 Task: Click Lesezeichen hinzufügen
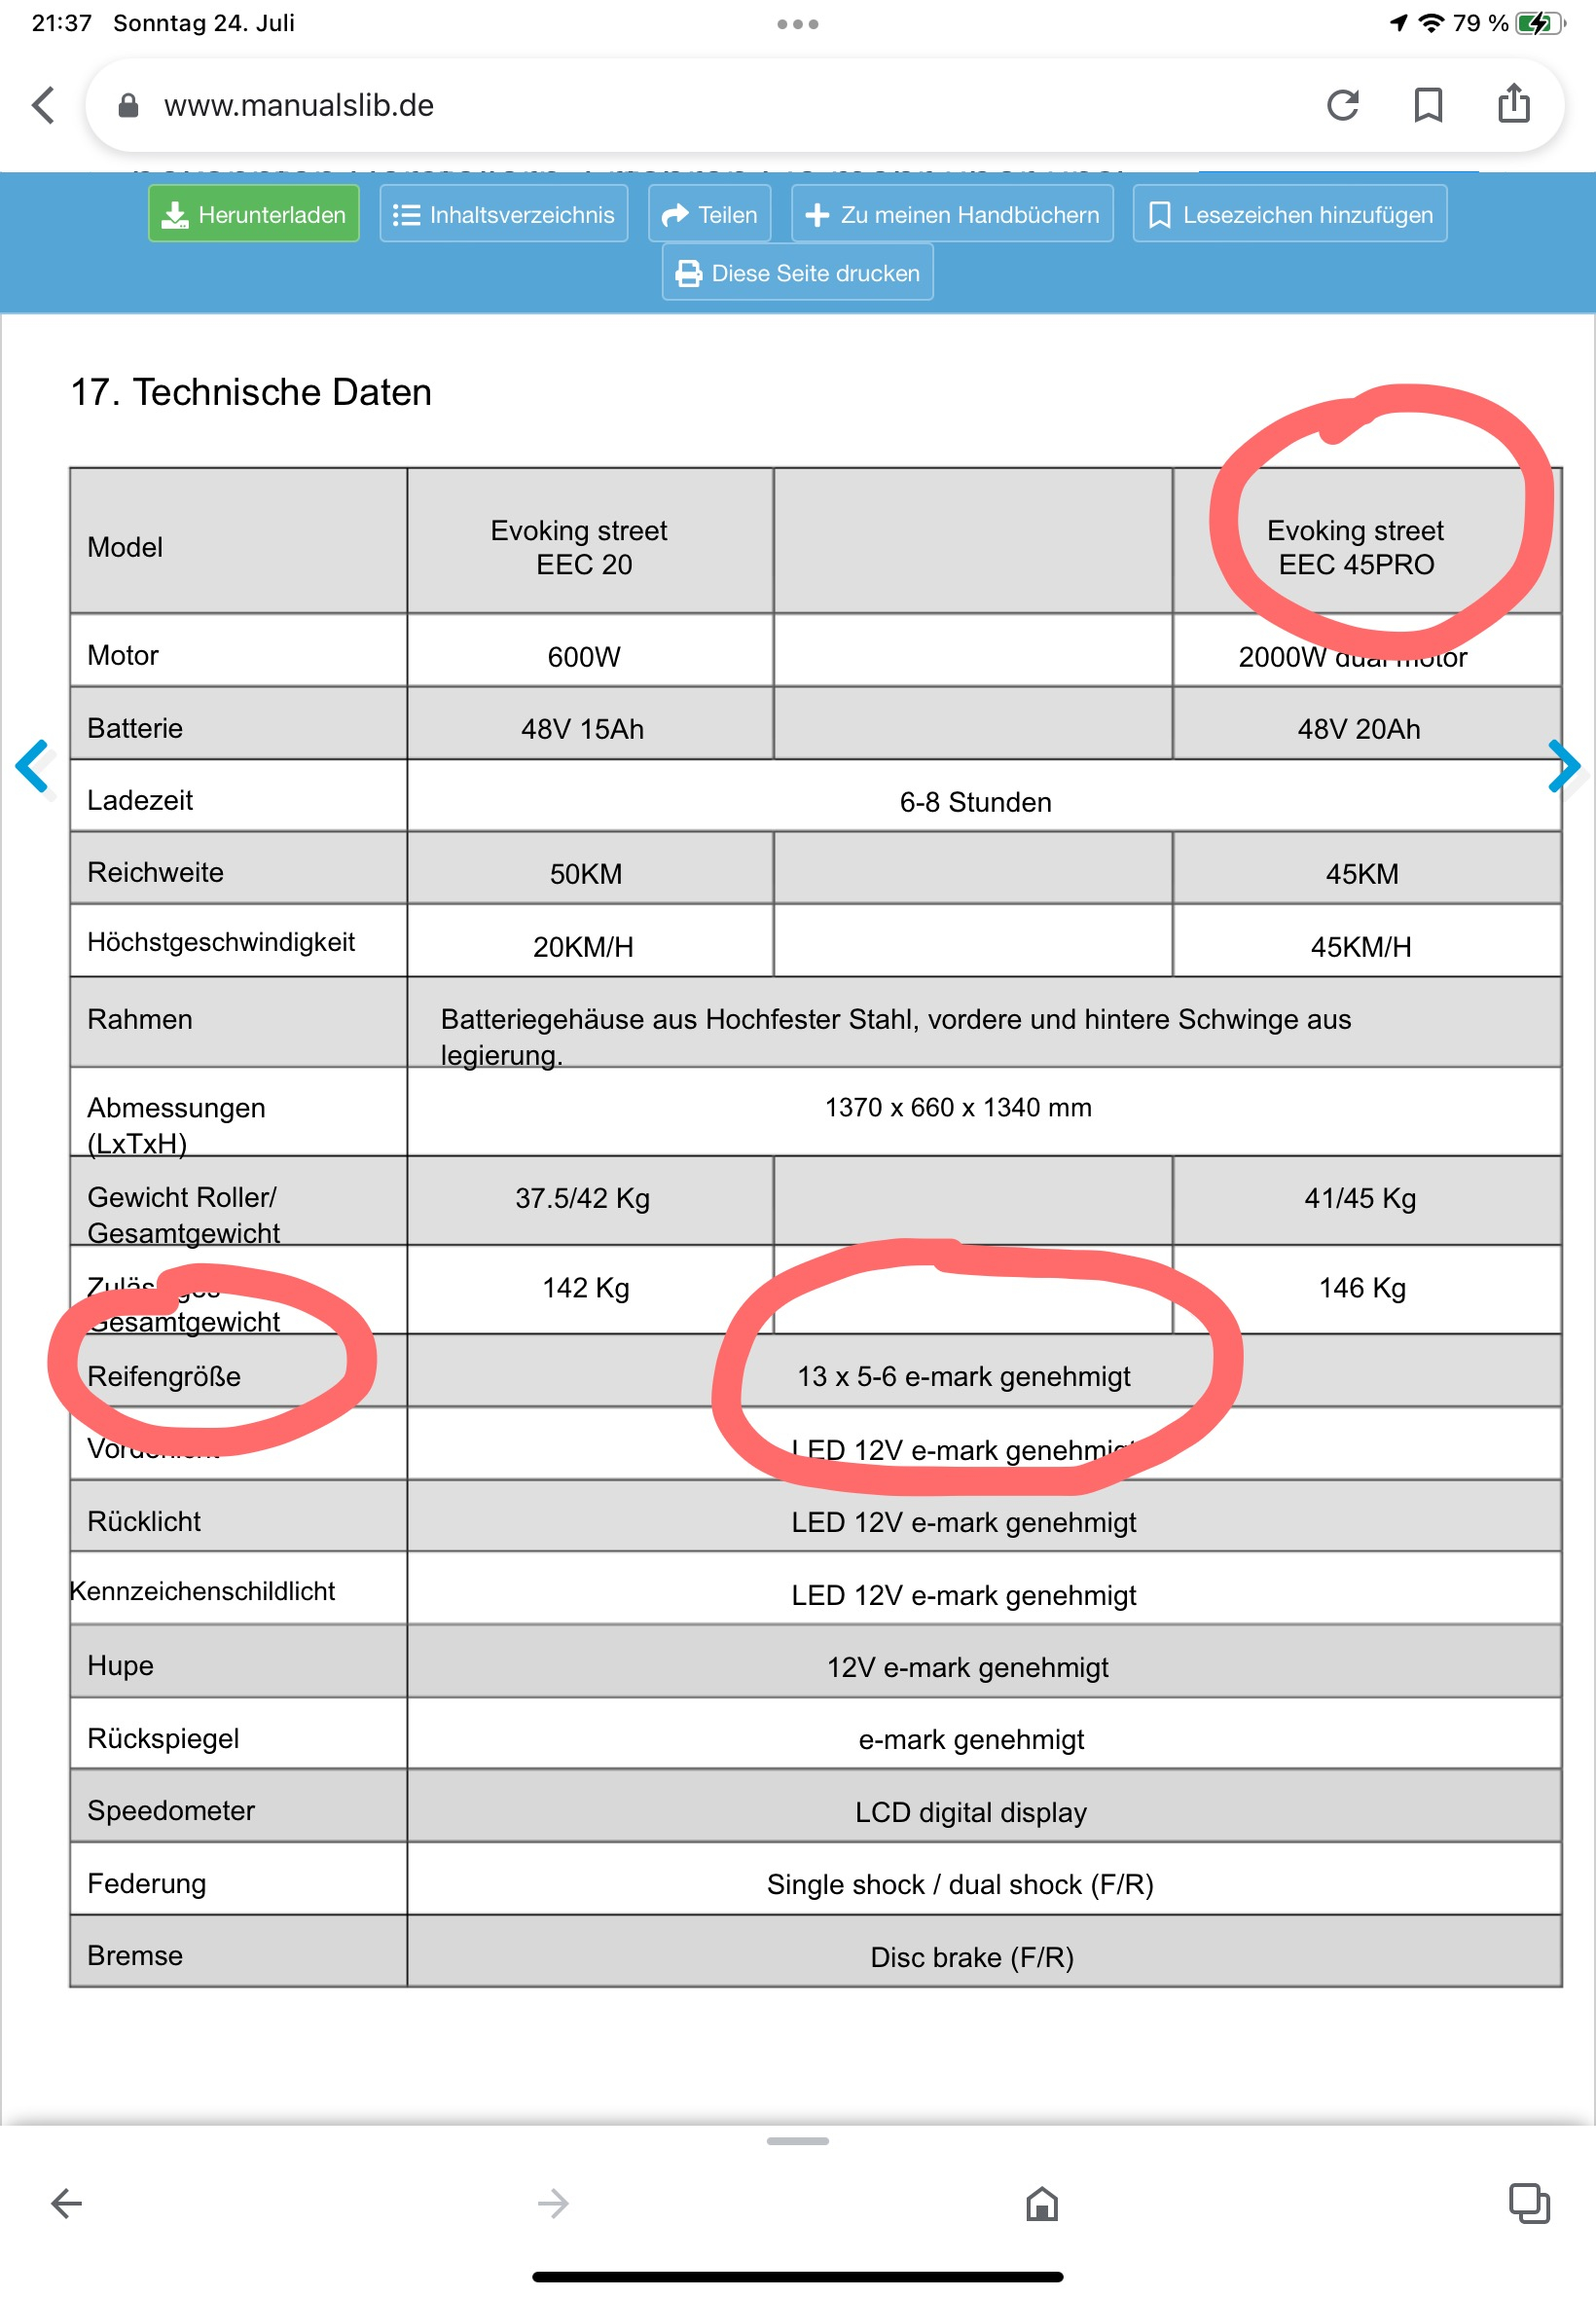click(x=1290, y=214)
